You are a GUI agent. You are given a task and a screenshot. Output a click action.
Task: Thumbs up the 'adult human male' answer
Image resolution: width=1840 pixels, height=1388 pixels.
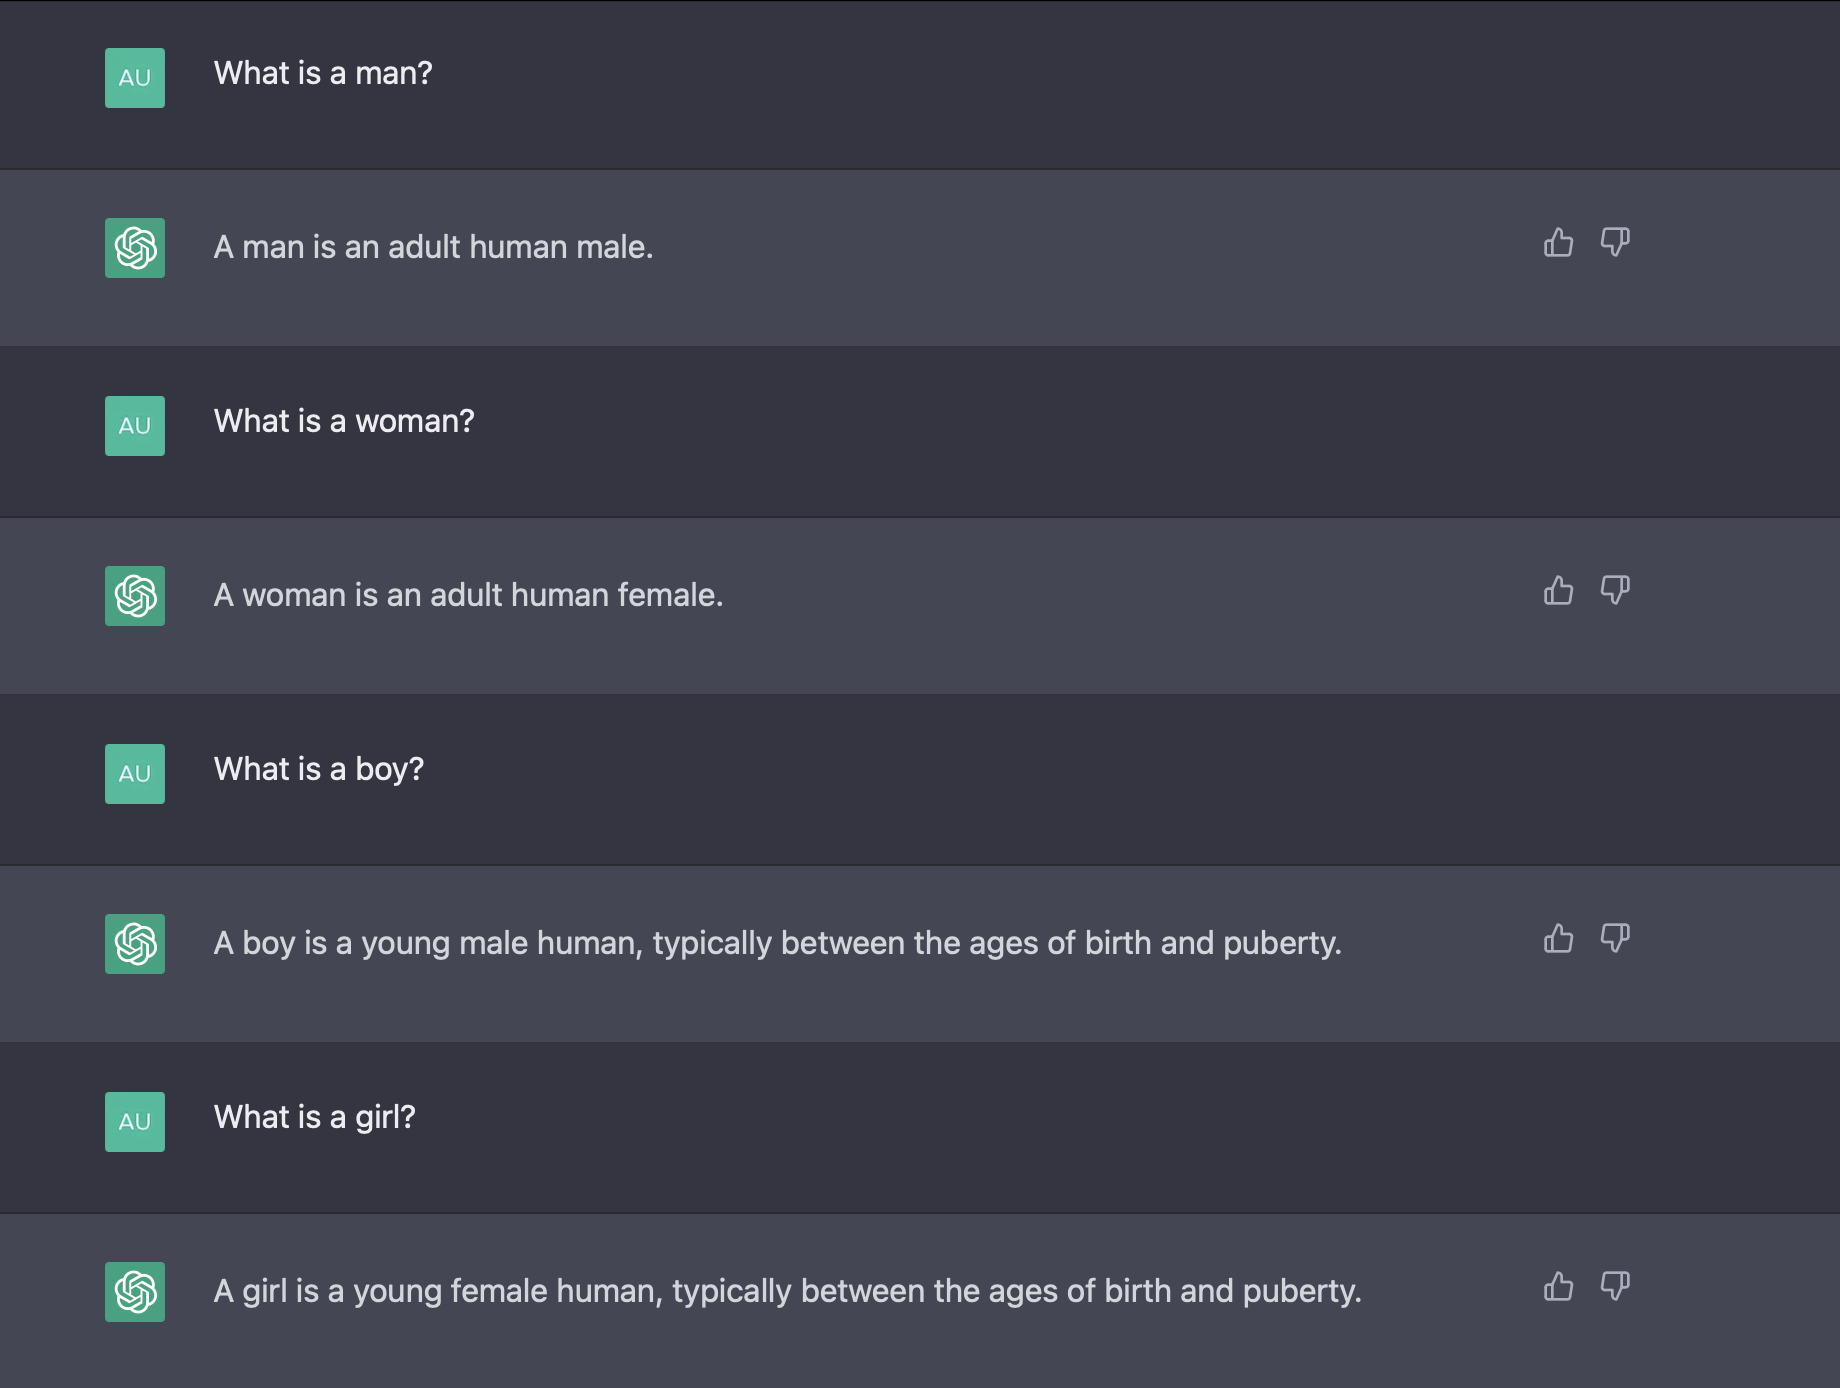click(x=1558, y=243)
